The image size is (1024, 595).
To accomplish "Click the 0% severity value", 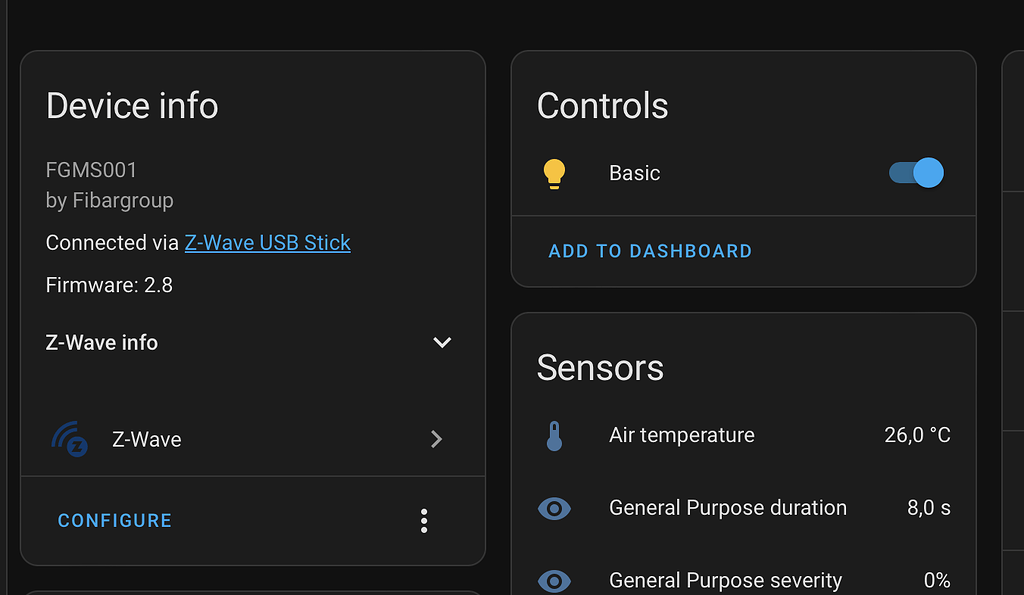I will point(936,580).
